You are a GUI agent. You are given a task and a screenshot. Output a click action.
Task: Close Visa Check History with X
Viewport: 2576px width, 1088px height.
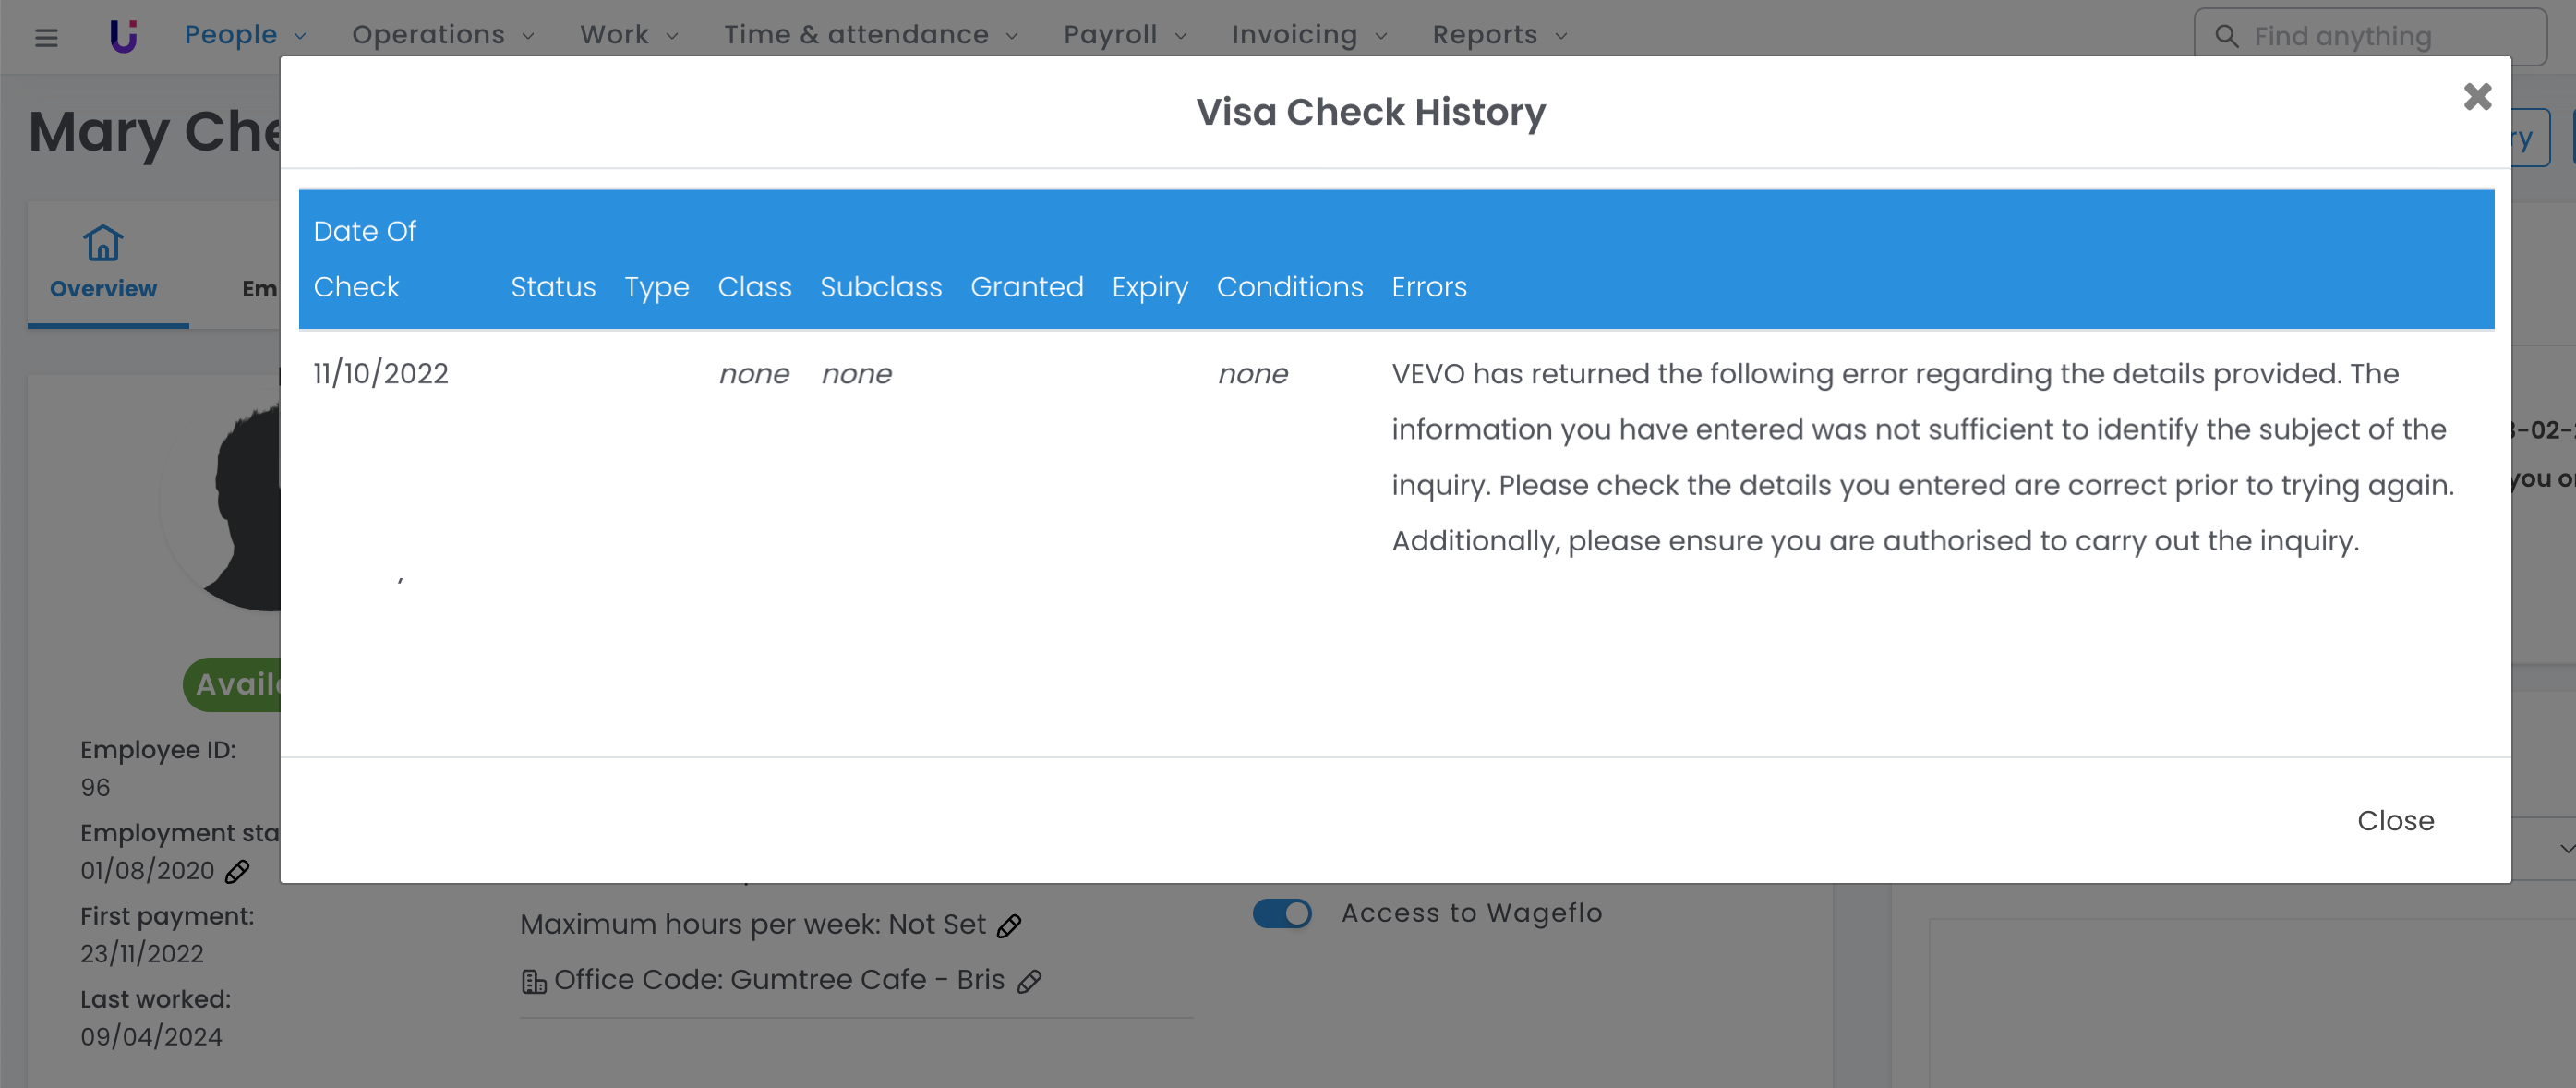[x=2477, y=97]
